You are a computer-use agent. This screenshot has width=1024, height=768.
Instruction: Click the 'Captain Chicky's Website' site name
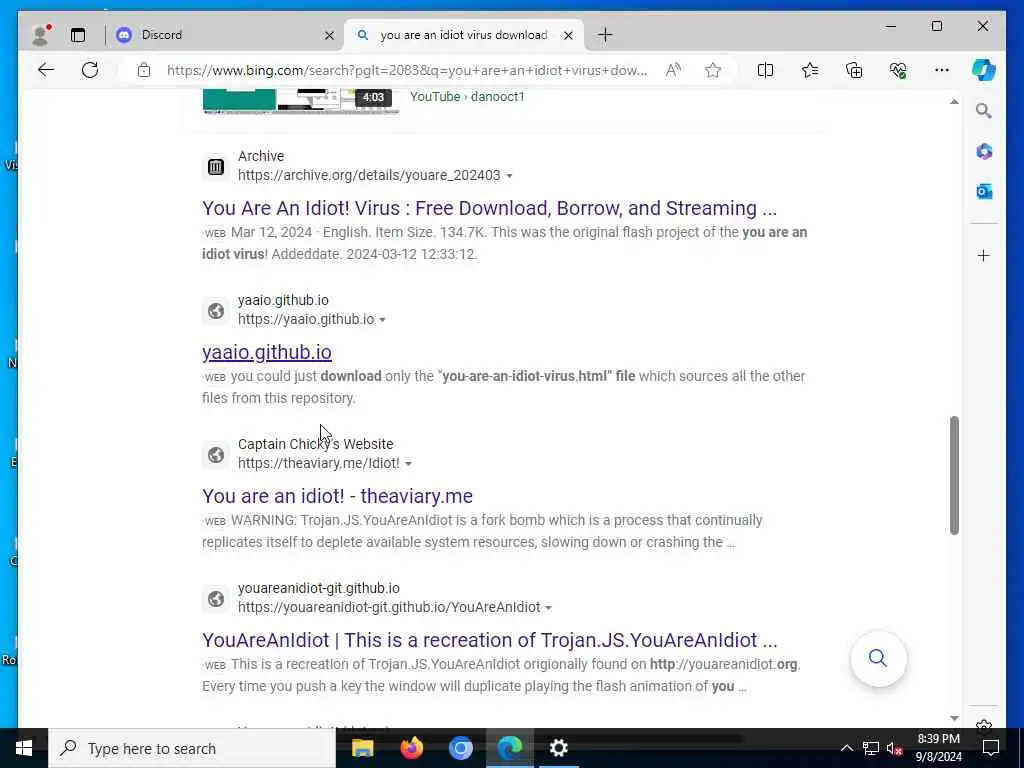[x=315, y=444]
